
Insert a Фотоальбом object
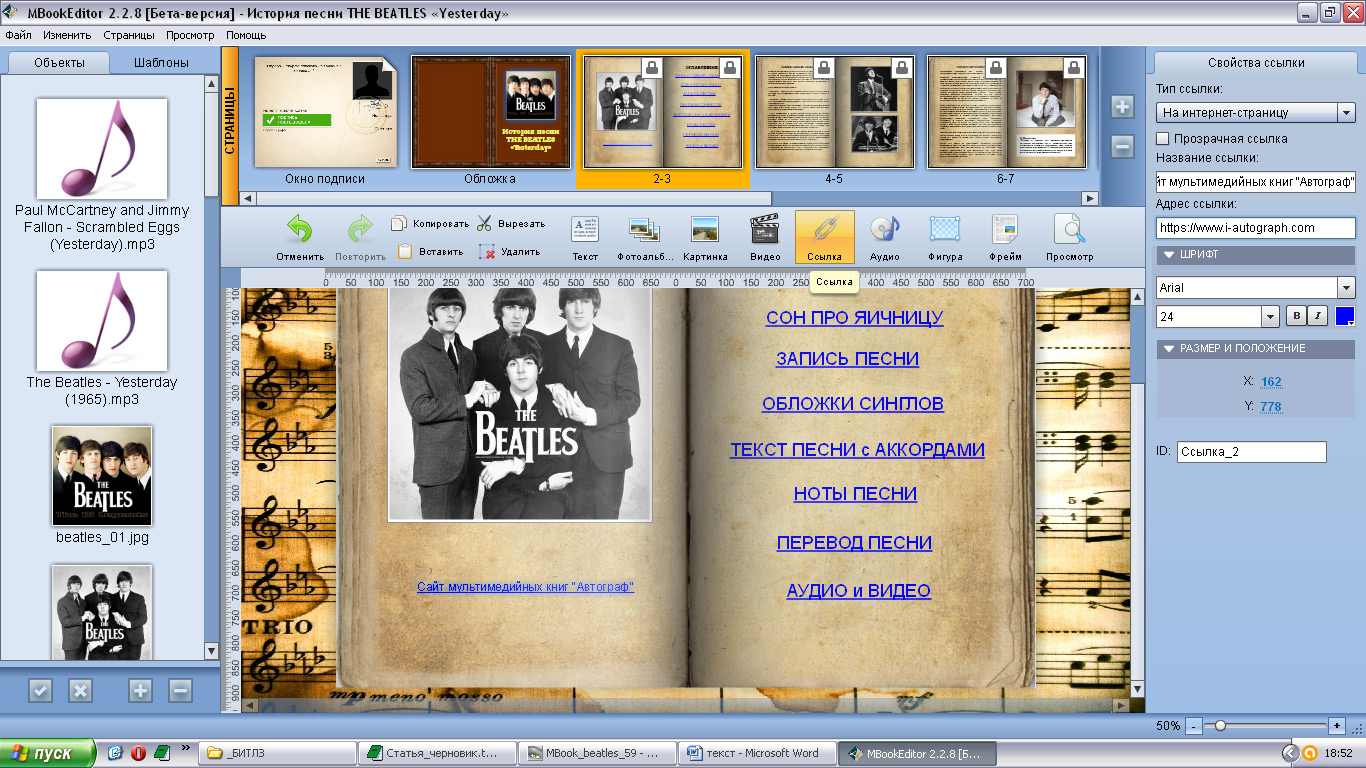644,238
